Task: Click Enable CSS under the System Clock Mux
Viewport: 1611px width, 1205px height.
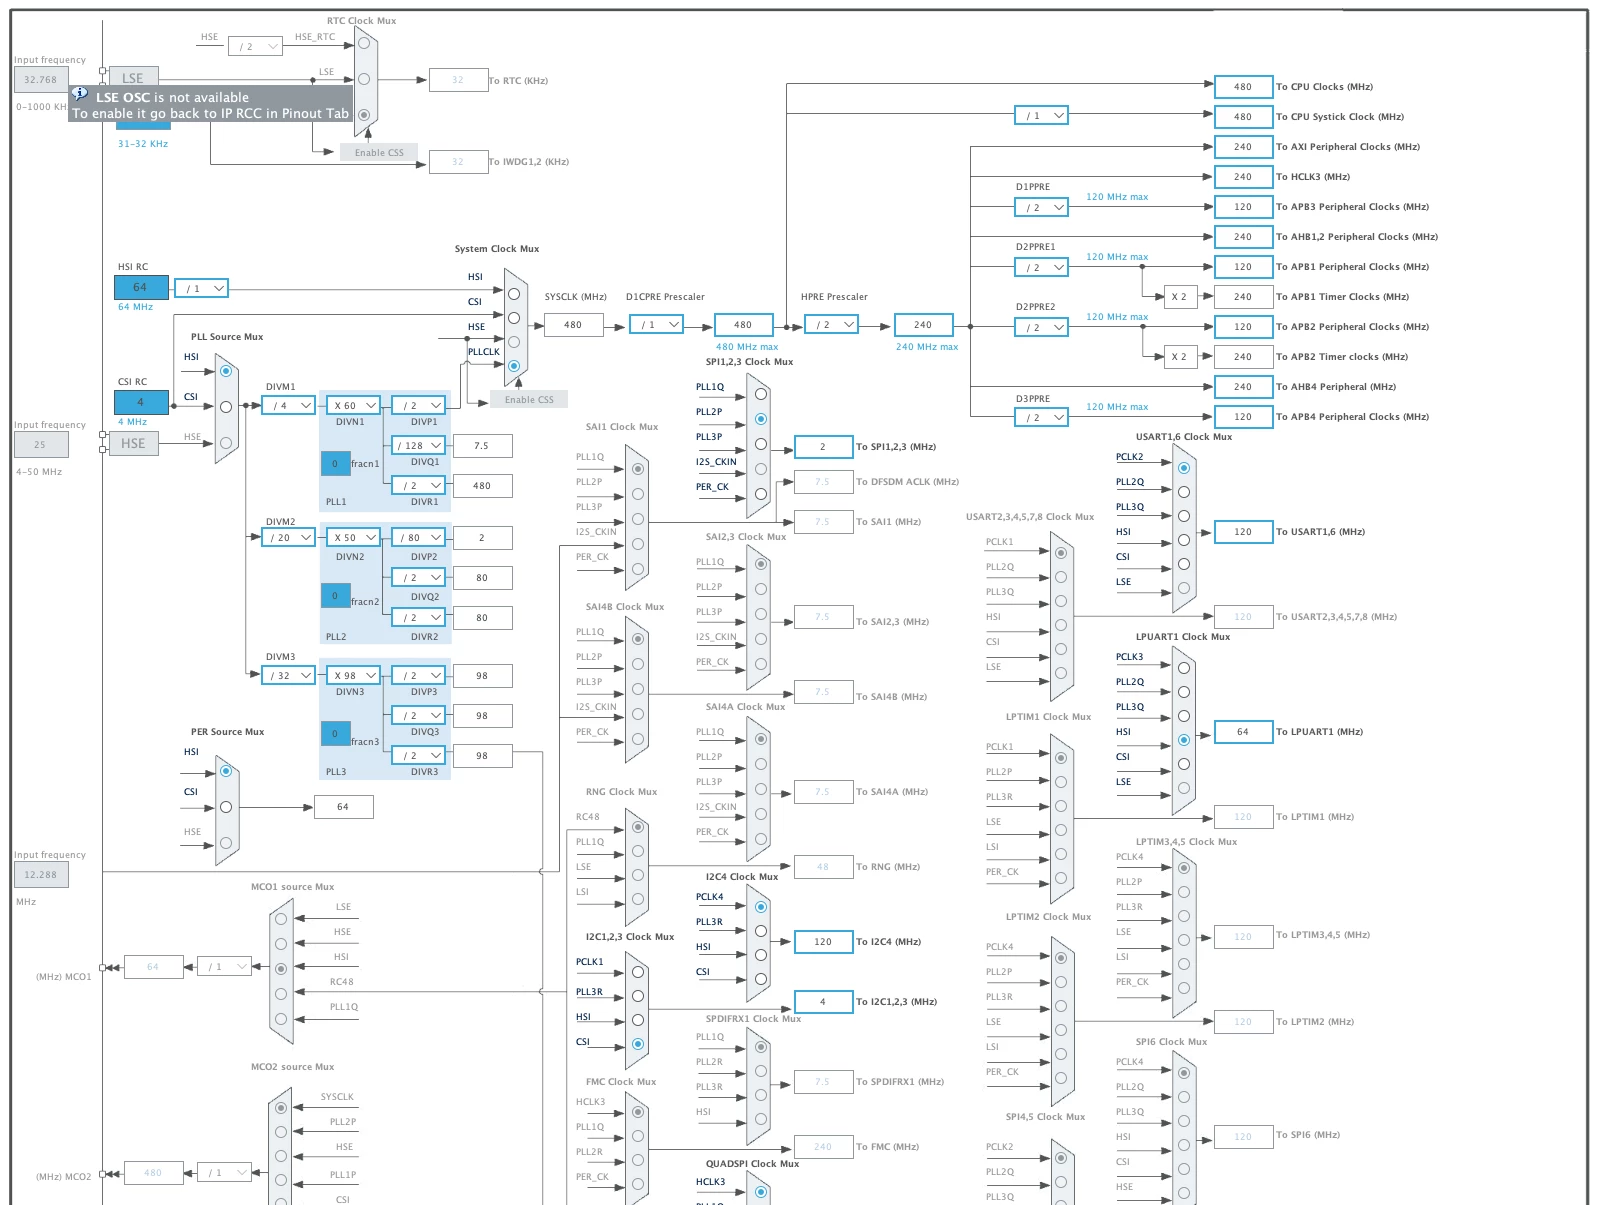Action: tap(529, 399)
